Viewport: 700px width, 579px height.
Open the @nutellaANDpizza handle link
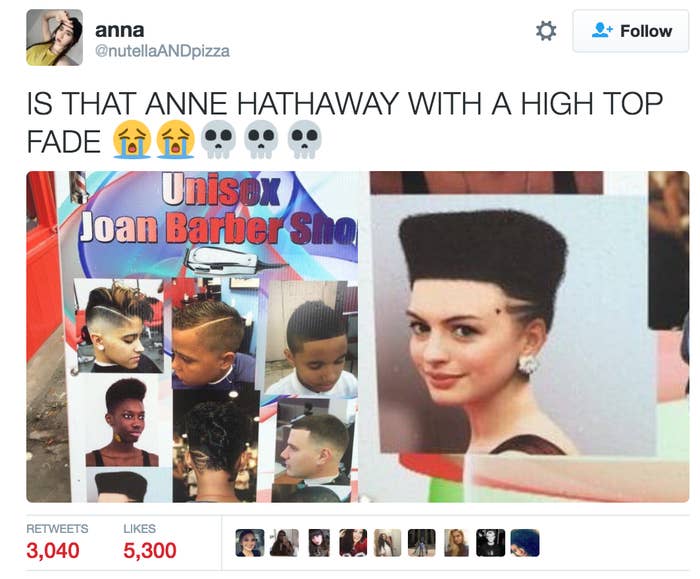[162, 51]
